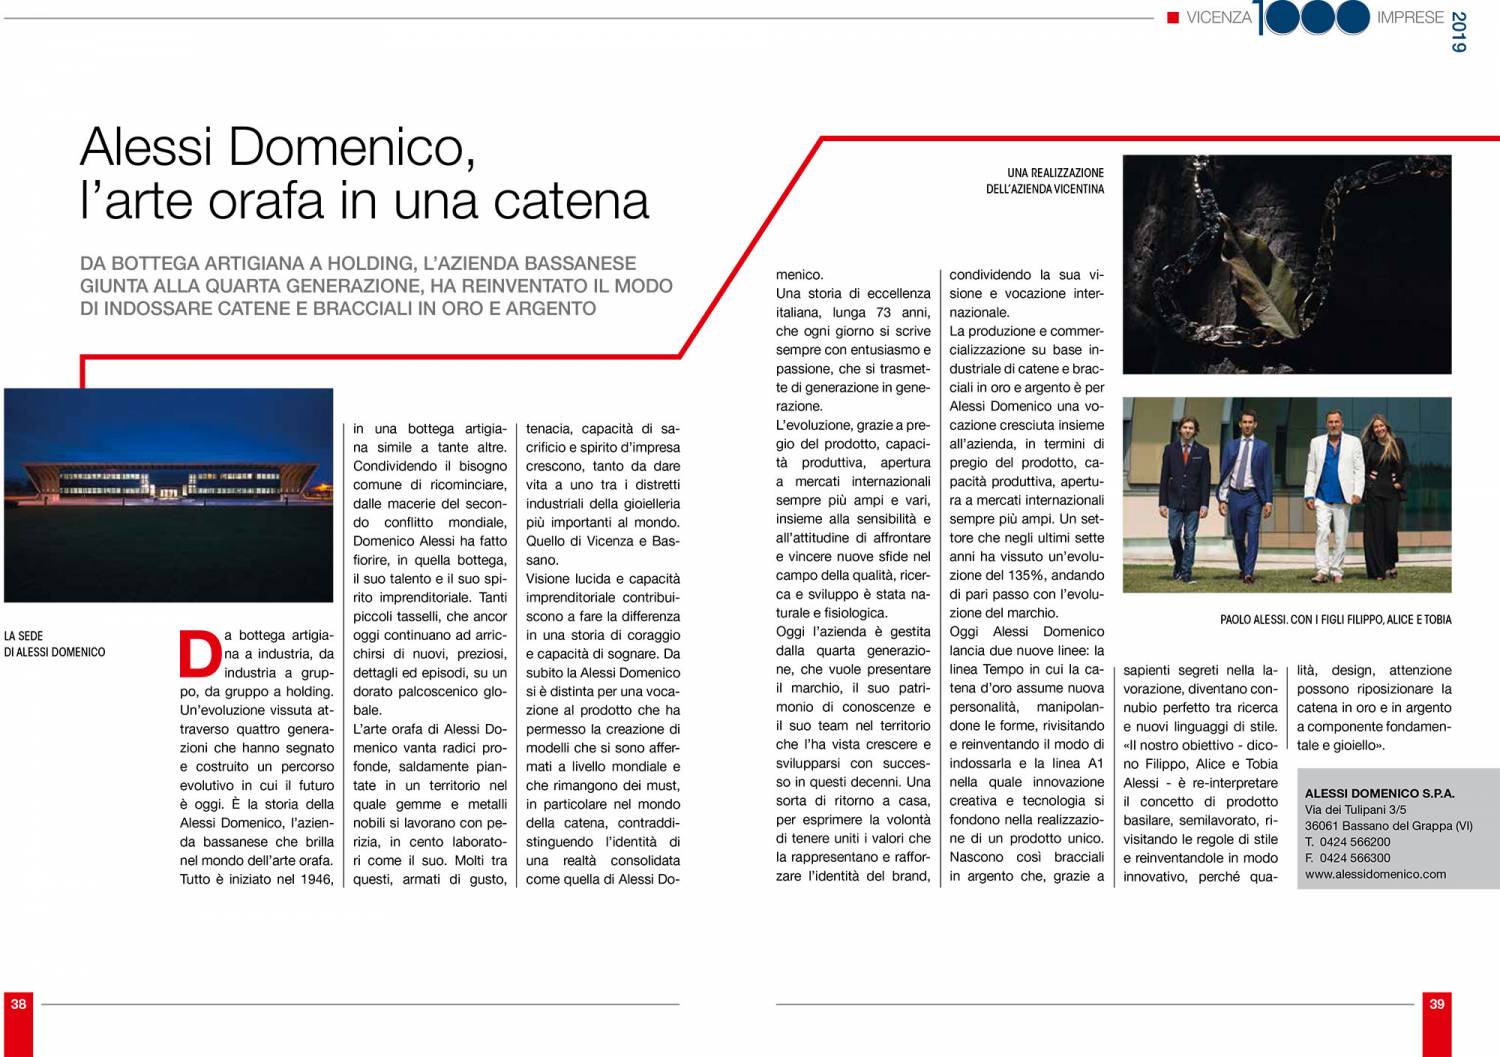This screenshot has width=1500, height=1057.
Task: Click the line 'italiana, lunga 73 anni,'
Action: point(853,312)
